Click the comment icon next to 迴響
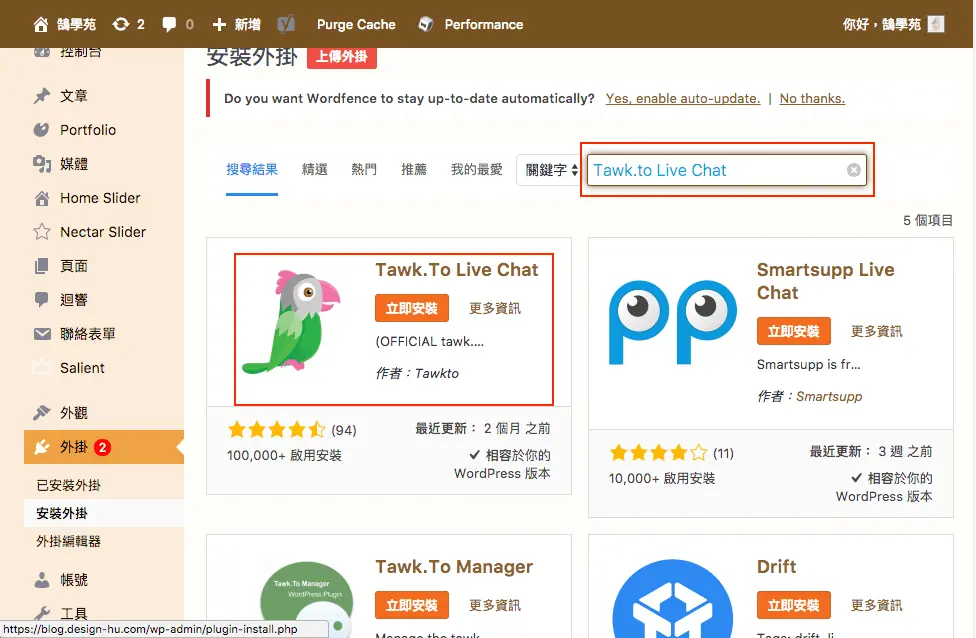Image resolution: width=976 pixels, height=638 pixels. click(x=42, y=299)
